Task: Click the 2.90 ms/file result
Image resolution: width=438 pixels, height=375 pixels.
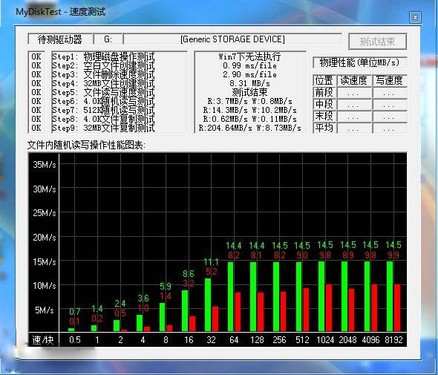Action: pyautogui.click(x=250, y=74)
